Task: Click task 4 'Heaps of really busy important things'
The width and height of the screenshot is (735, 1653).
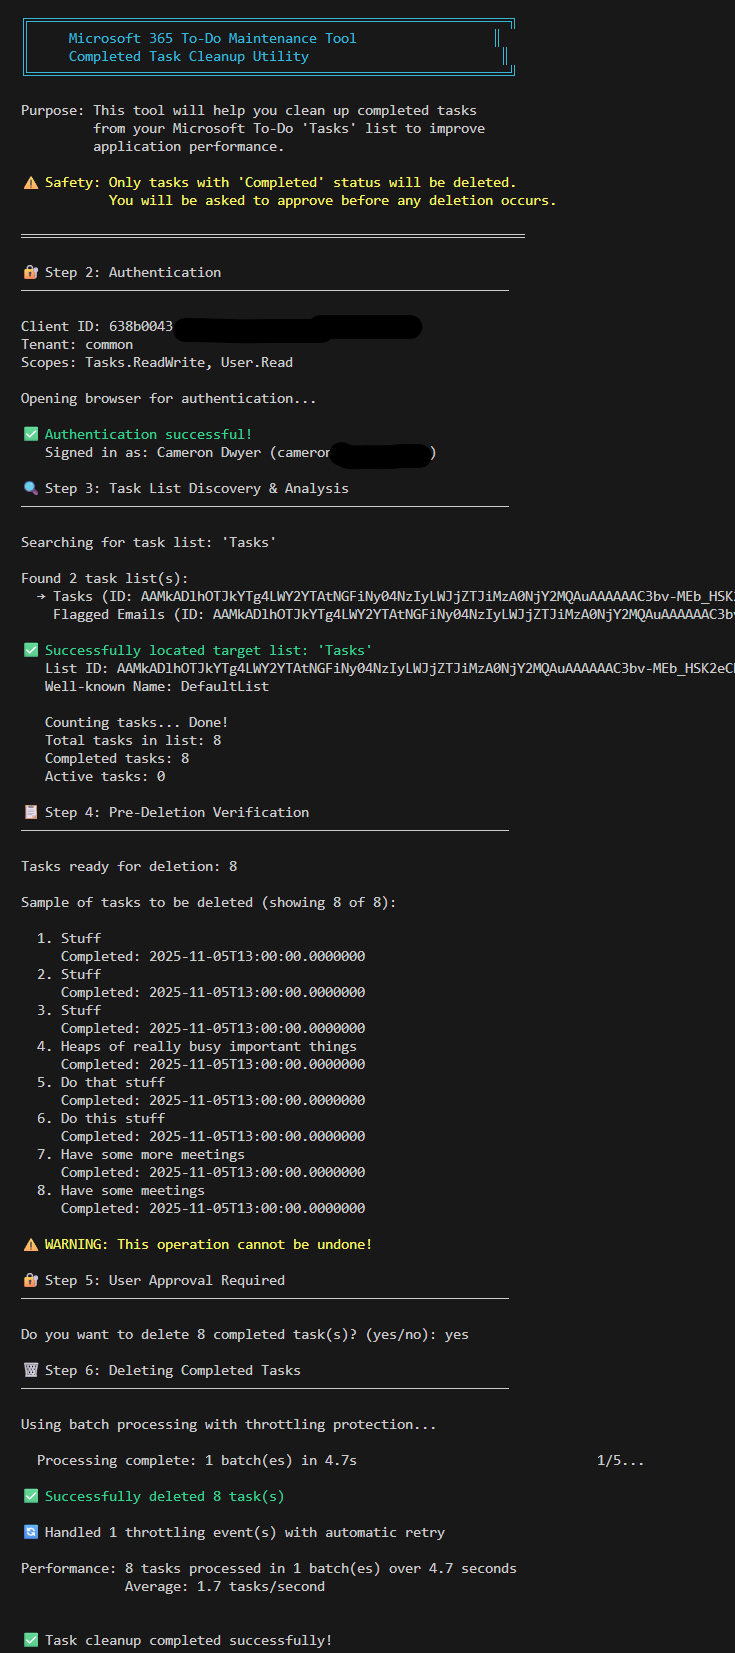Action: coord(208,1047)
